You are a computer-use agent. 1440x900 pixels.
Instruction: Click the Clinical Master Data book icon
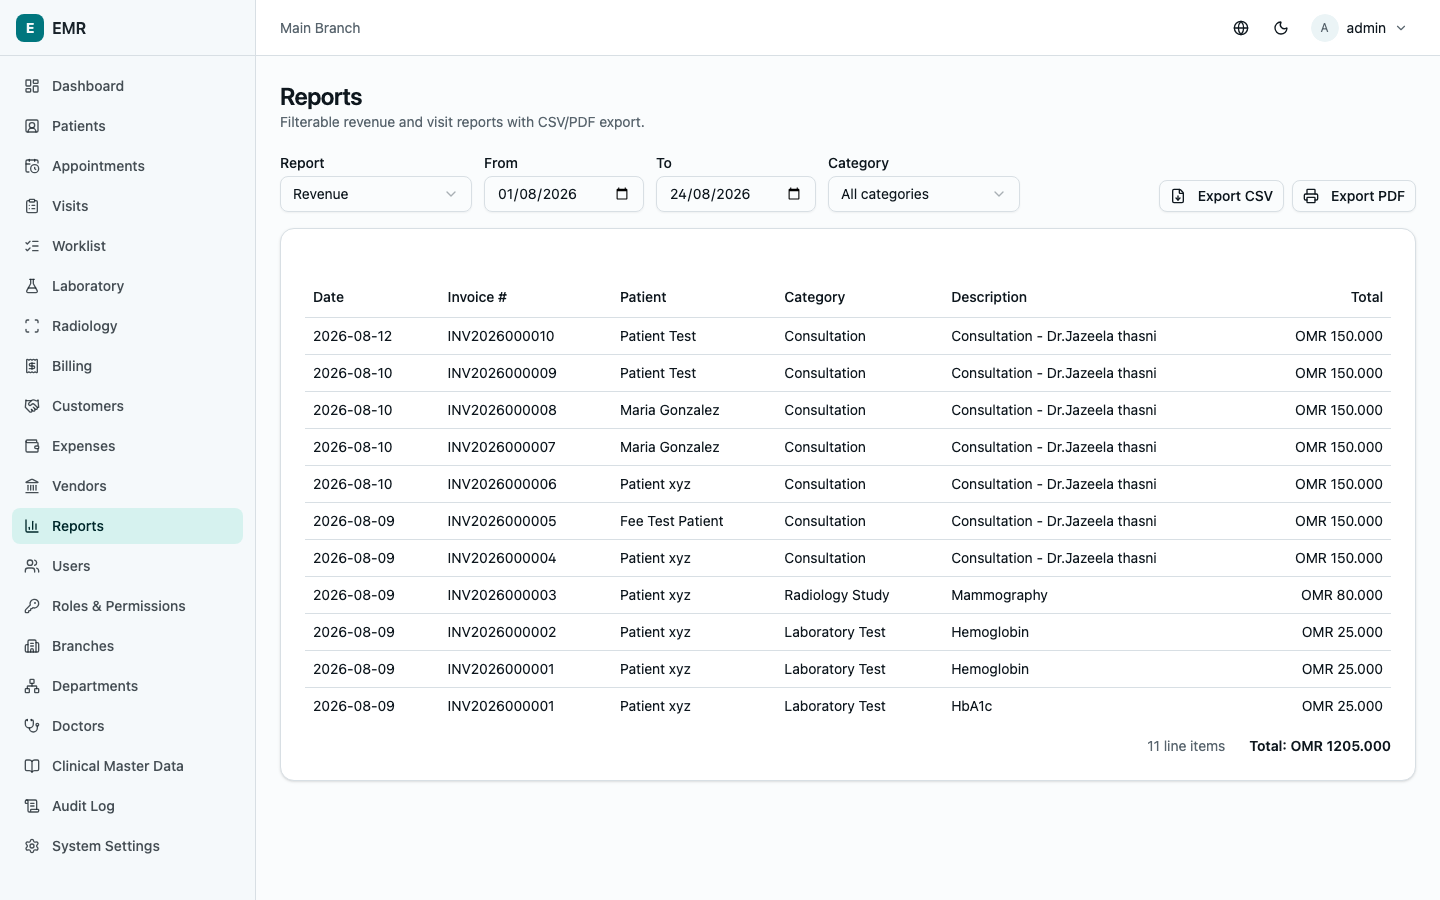[32, 766]
